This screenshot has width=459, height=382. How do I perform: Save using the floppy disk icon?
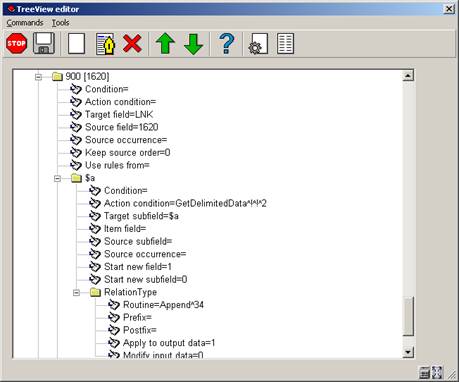tap(44, 43)
